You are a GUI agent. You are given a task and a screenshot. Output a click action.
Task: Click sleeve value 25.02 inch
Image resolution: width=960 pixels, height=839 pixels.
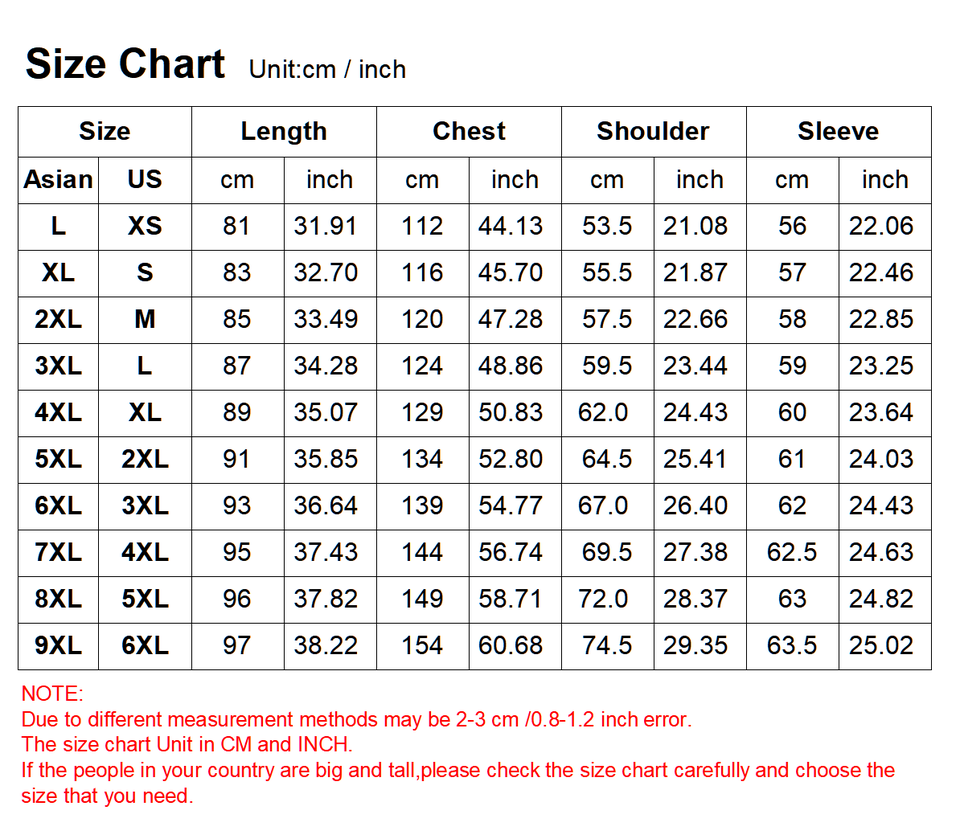[x=881, y=645]
